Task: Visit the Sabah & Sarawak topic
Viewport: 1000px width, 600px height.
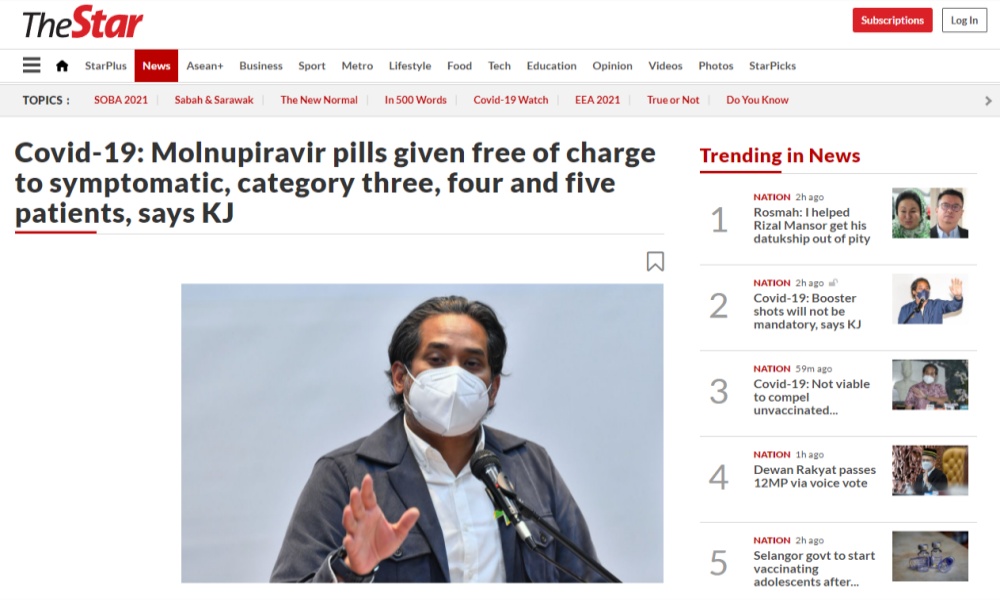Action: (x=214, y=100)
